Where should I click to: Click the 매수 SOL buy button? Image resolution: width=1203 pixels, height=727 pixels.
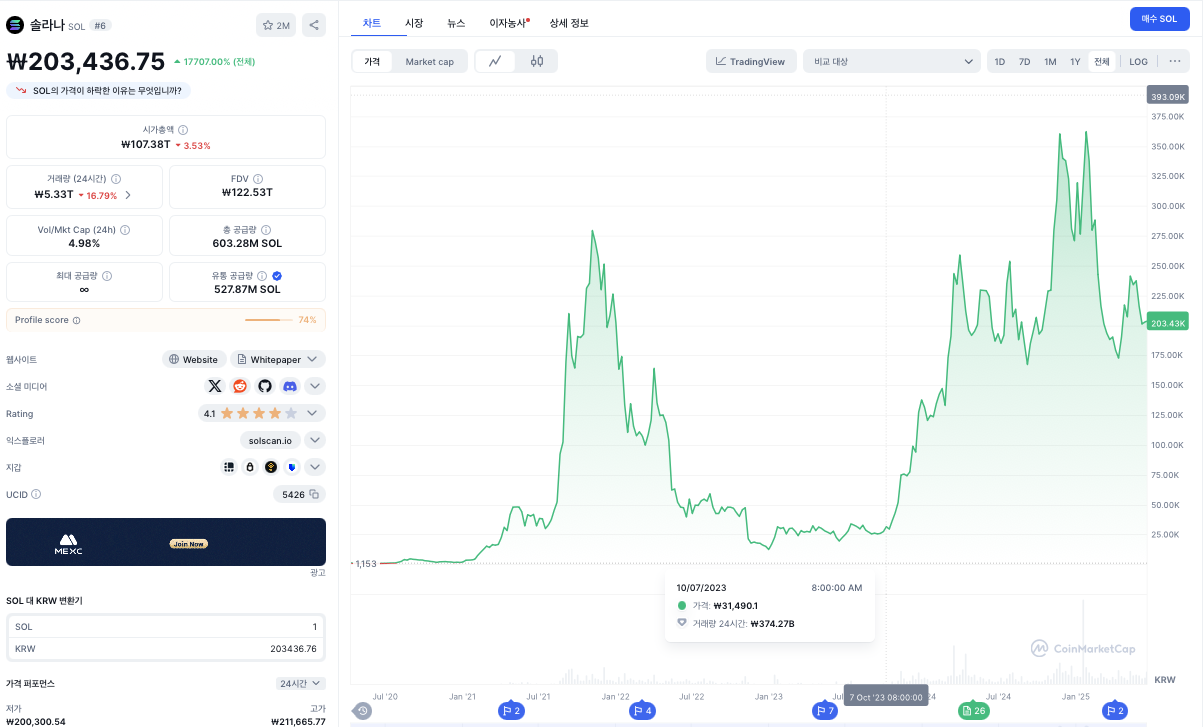coord(1159,19)
